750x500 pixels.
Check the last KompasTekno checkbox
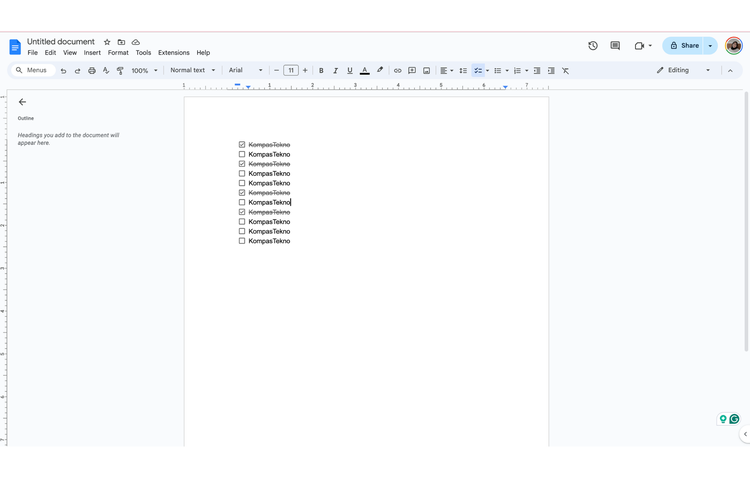point(242,241)
